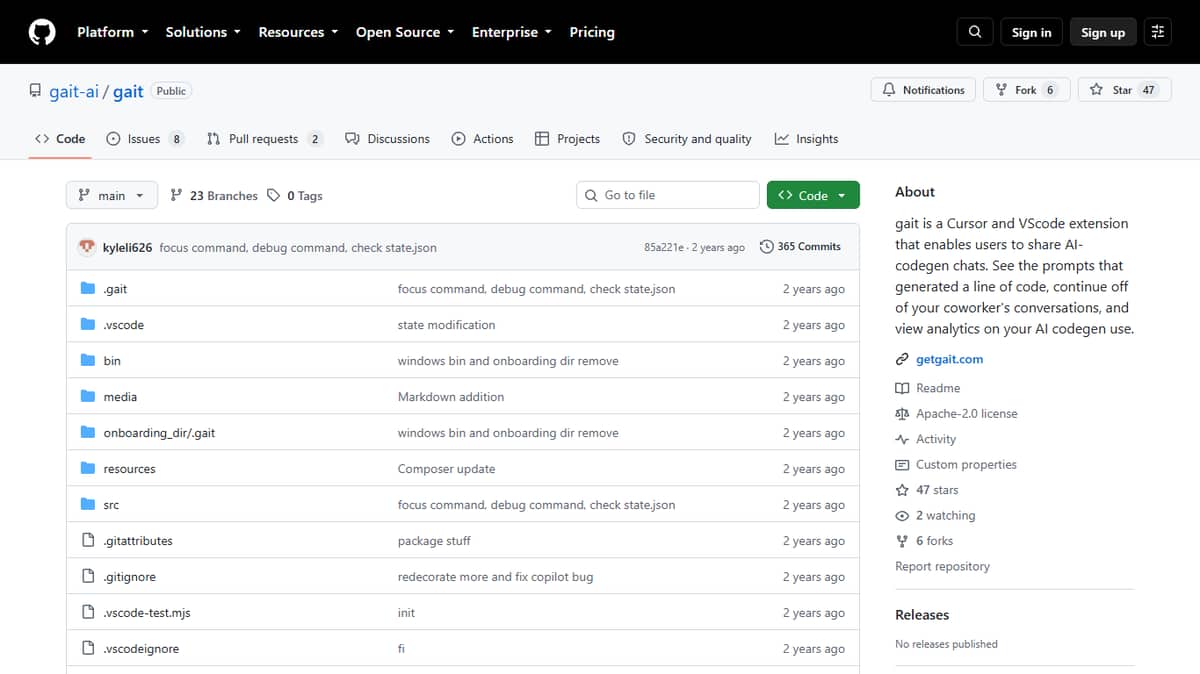The width and height of the screenshot is (1200, 674).
Task: Open Security and quality tab
Action: [x=686, y=139]
